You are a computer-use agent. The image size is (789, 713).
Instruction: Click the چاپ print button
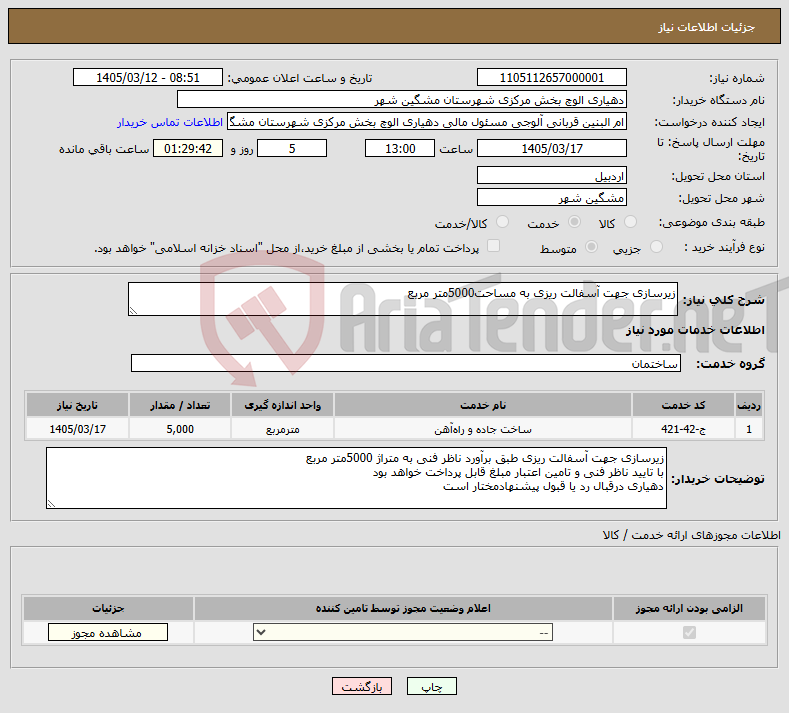click(432, 686)
